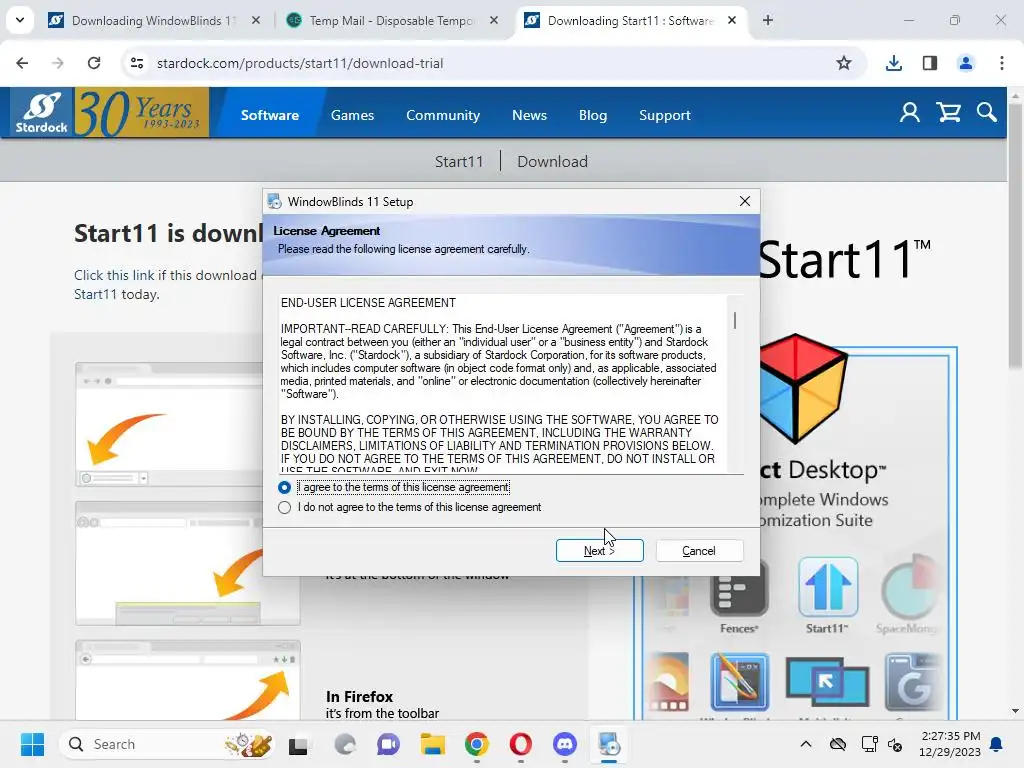Open the Blog page
Screen dimensions: 1024x768
pos(592,115)
